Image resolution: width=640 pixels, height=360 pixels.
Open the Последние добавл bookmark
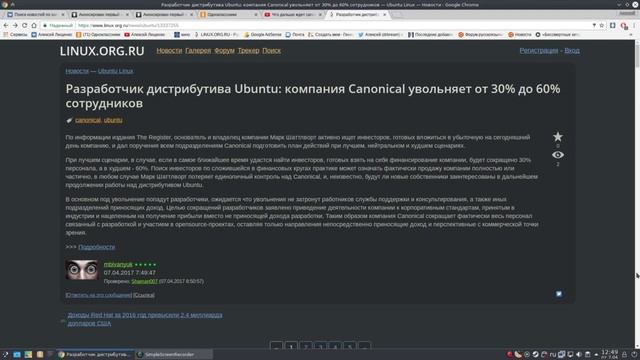(431, 35)
